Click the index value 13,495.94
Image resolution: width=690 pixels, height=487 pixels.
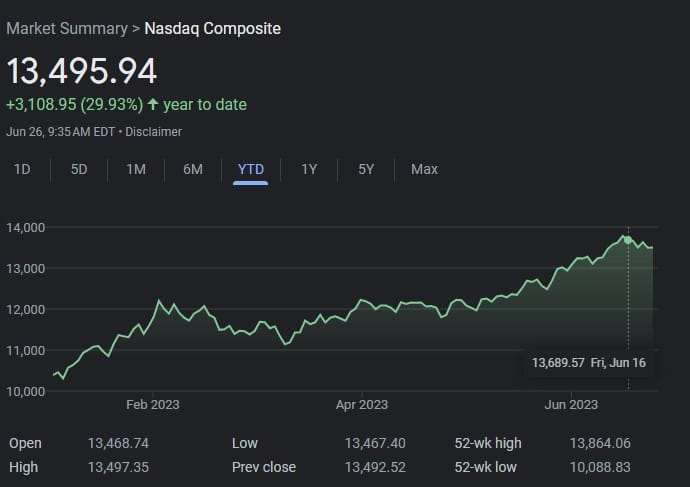(82, 71)
